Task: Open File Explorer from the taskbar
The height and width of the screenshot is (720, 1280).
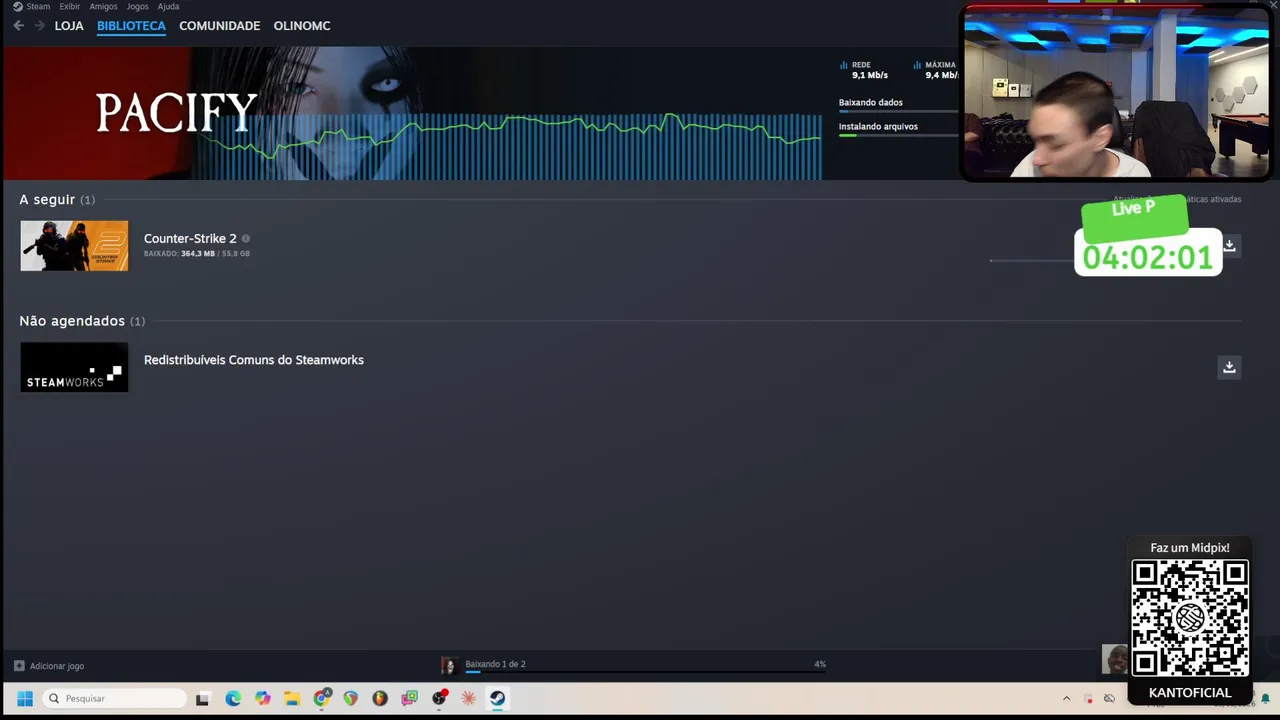Action: point(292,698)
